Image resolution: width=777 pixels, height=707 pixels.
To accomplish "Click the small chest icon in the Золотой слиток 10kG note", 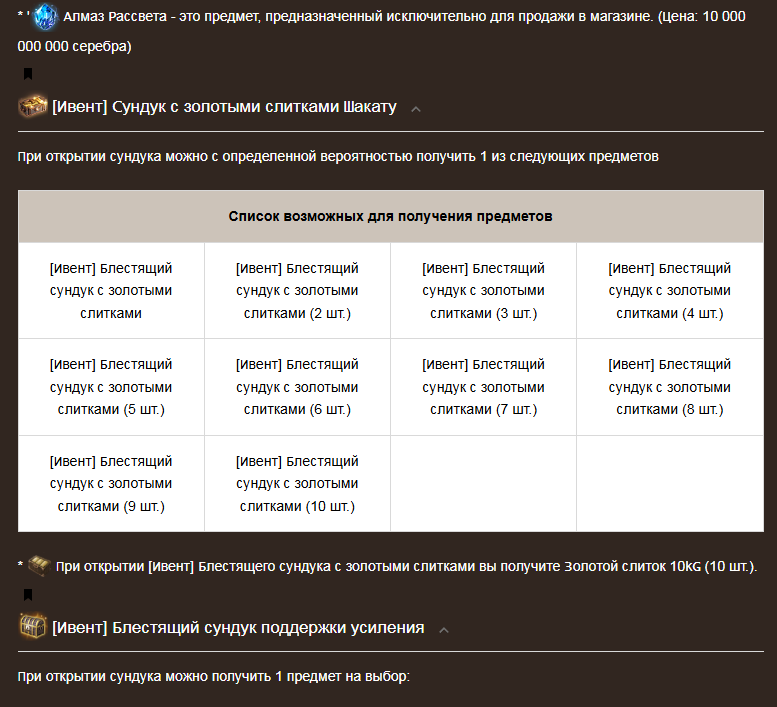I will [x=39, y=566].
